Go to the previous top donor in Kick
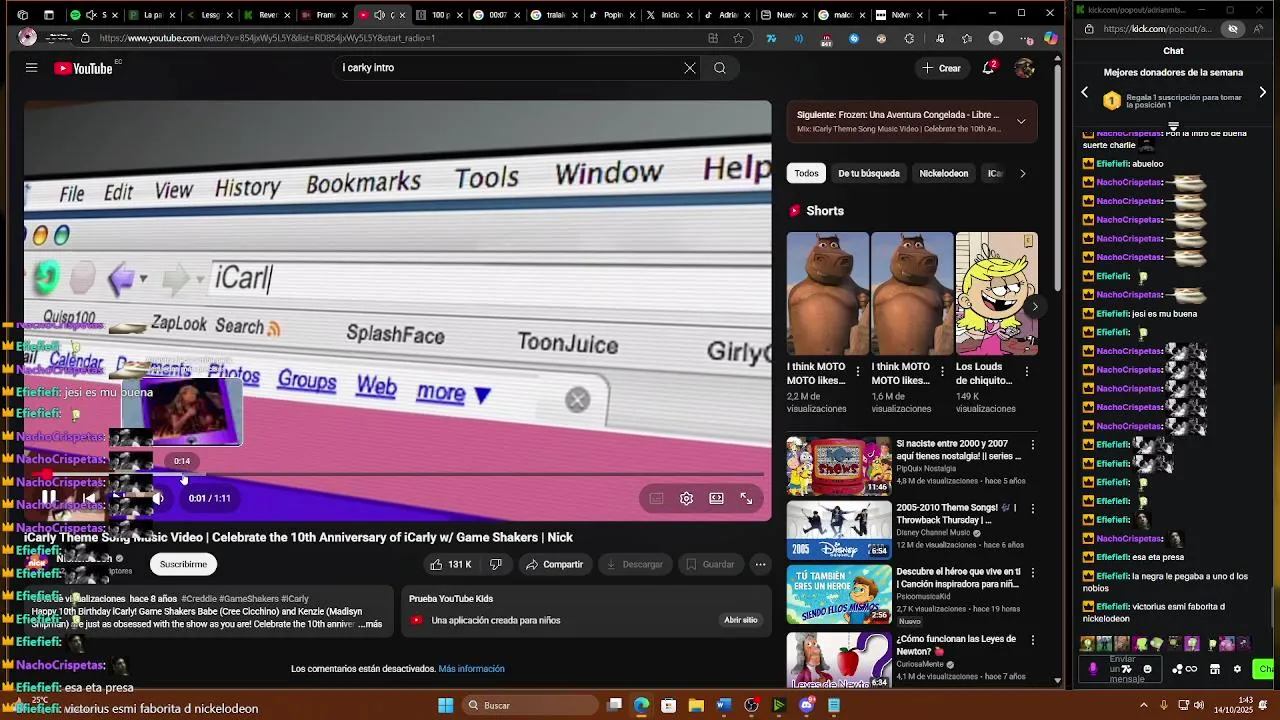1280x720 pixels. click(x=1084, y=92)
